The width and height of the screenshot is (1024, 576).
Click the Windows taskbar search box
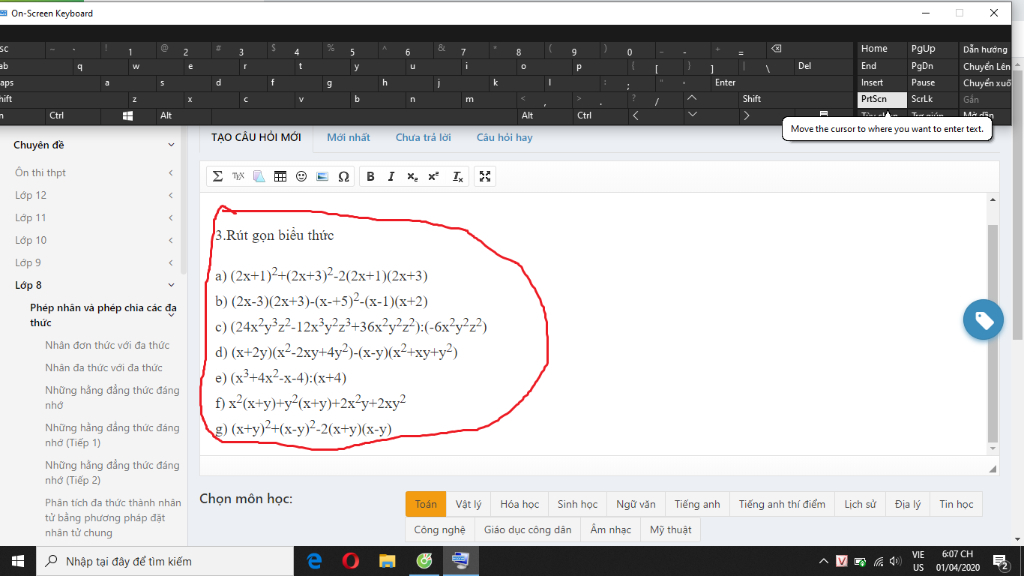(x=165, y=561)
